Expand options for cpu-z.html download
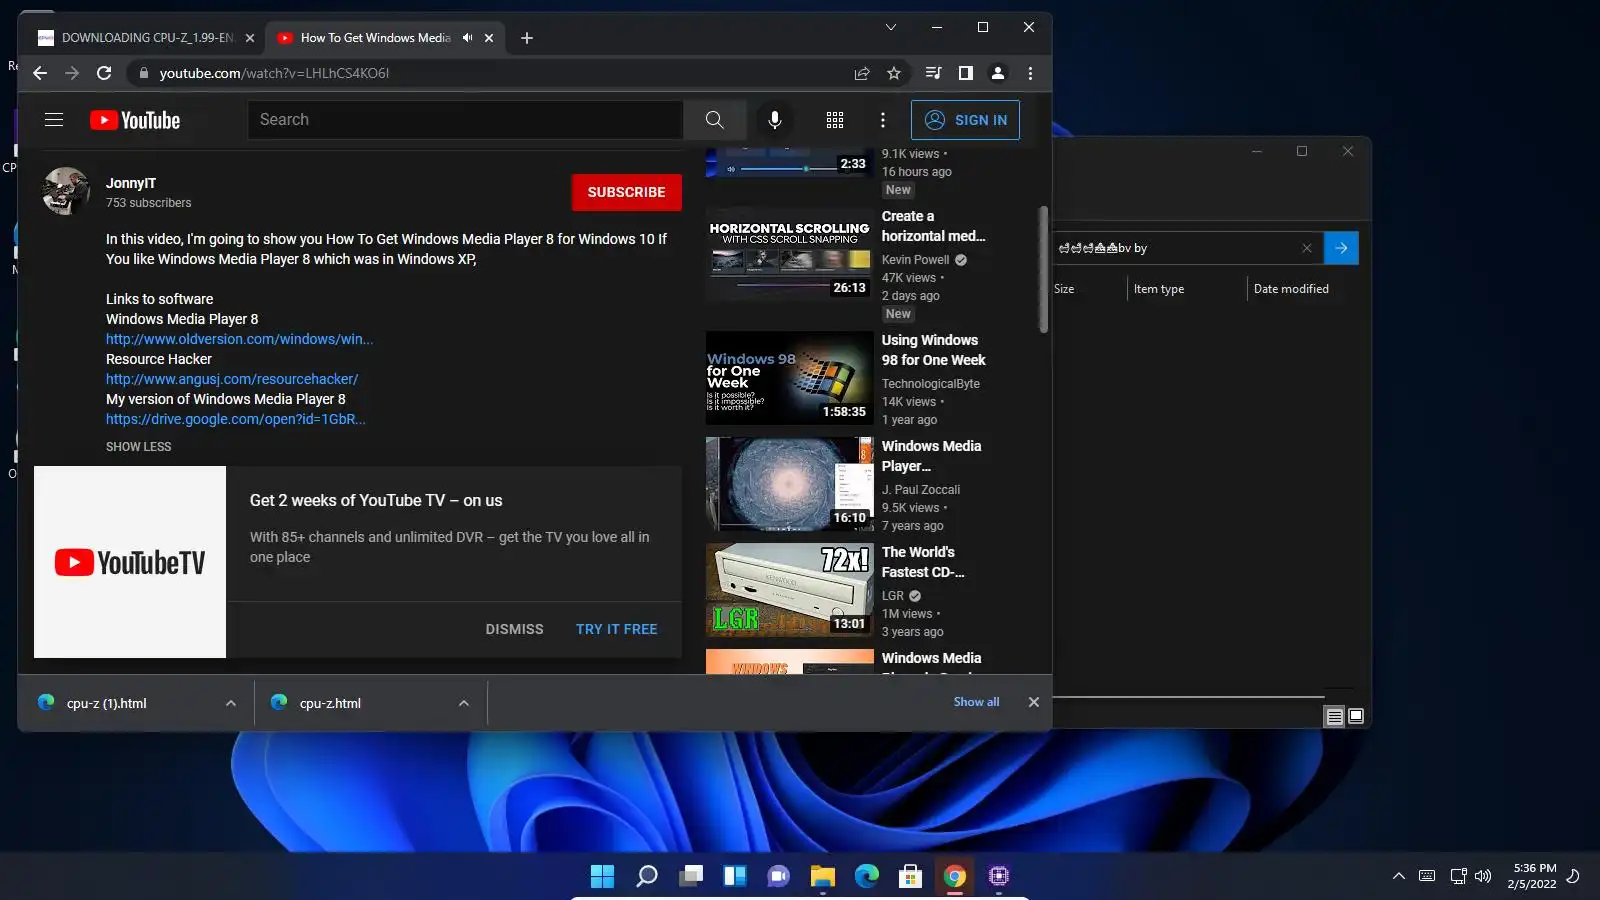This screenshot has width=1600, height=900. point(464,703)
